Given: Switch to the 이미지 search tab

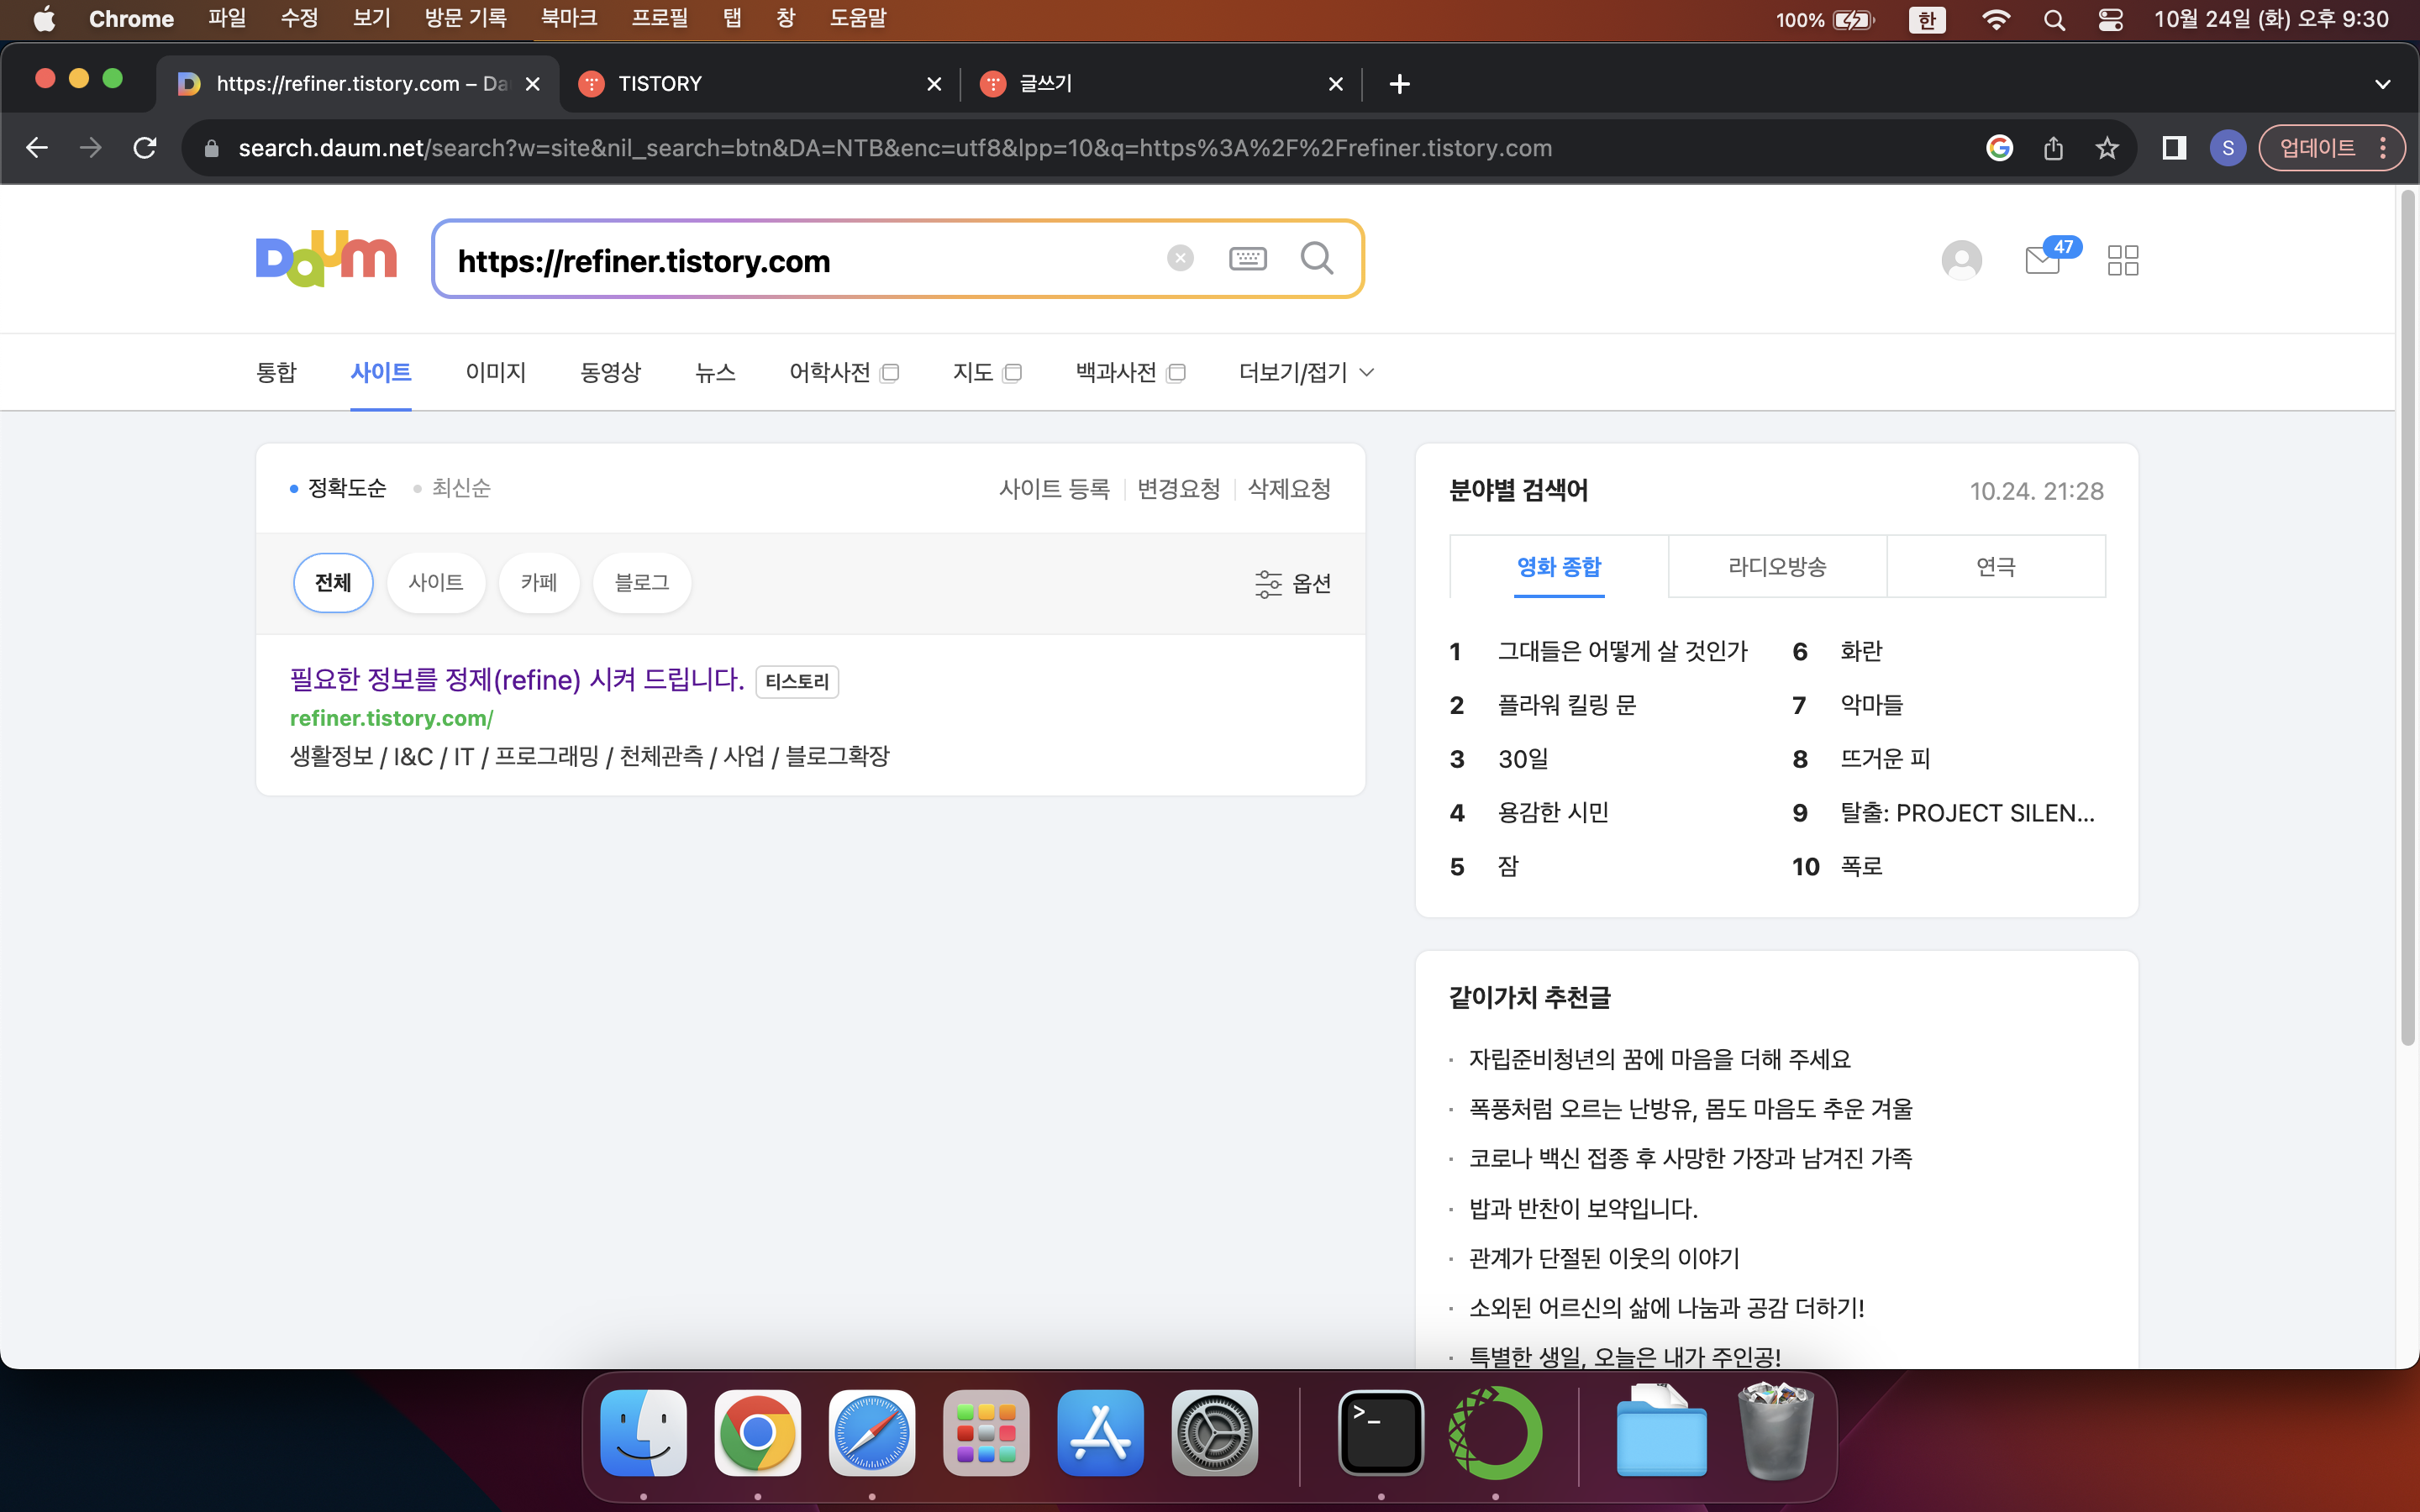Looking at the screenshot, I should (495, 372).
